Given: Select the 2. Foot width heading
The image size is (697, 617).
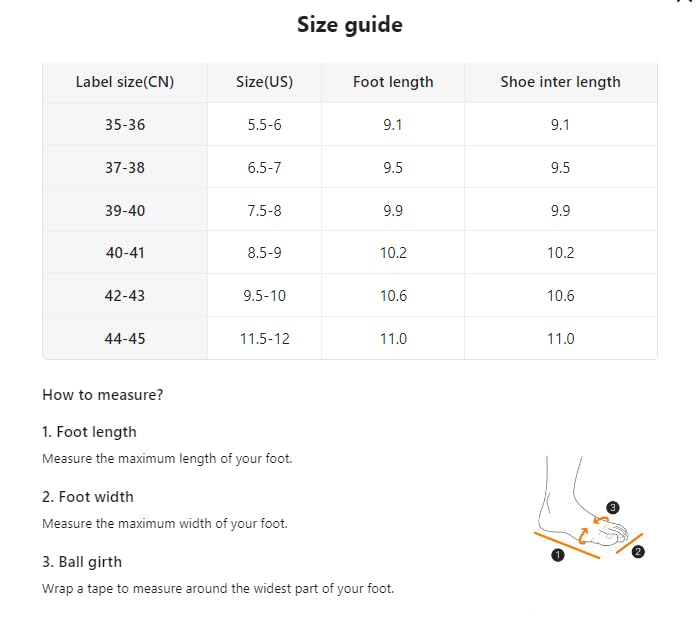Looking at the screenshot, I should coord(88,497).
